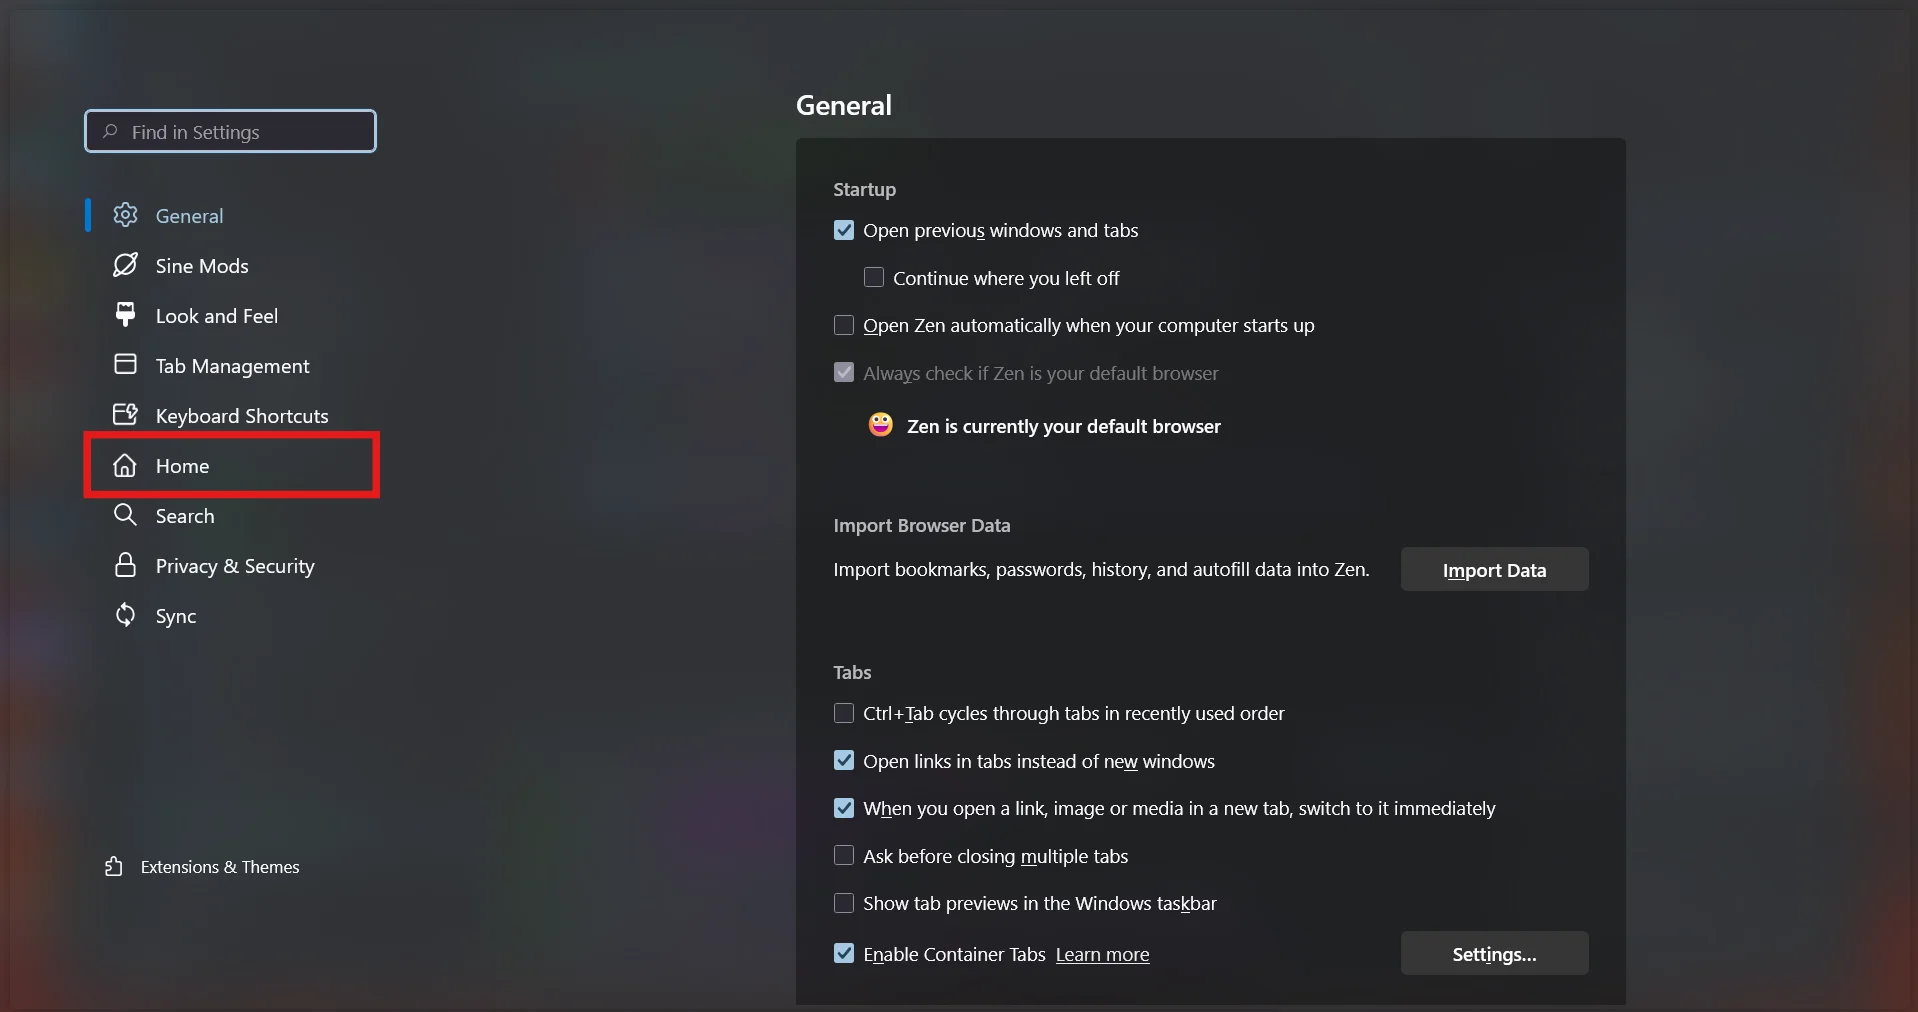Click the Import Data button
The image size is (1918, 1012).
[x=1494, y=570]
